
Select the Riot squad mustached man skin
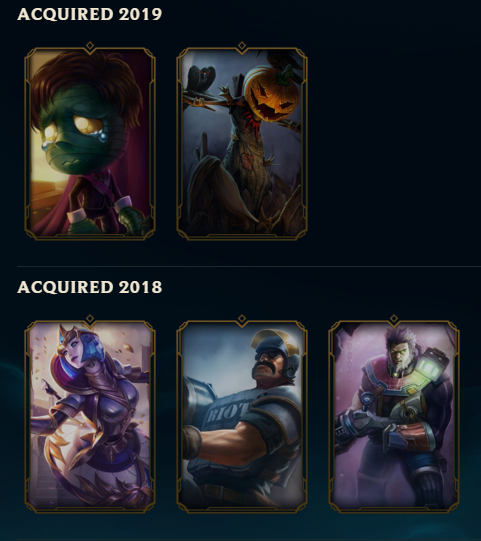pyautogui.click(x=242, y=416)
